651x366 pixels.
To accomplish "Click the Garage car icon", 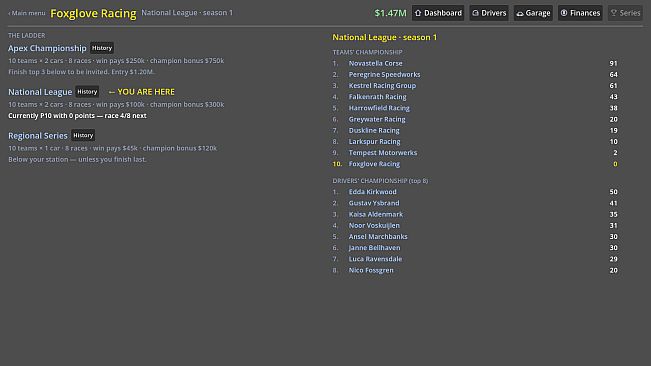I will (519, 13).
